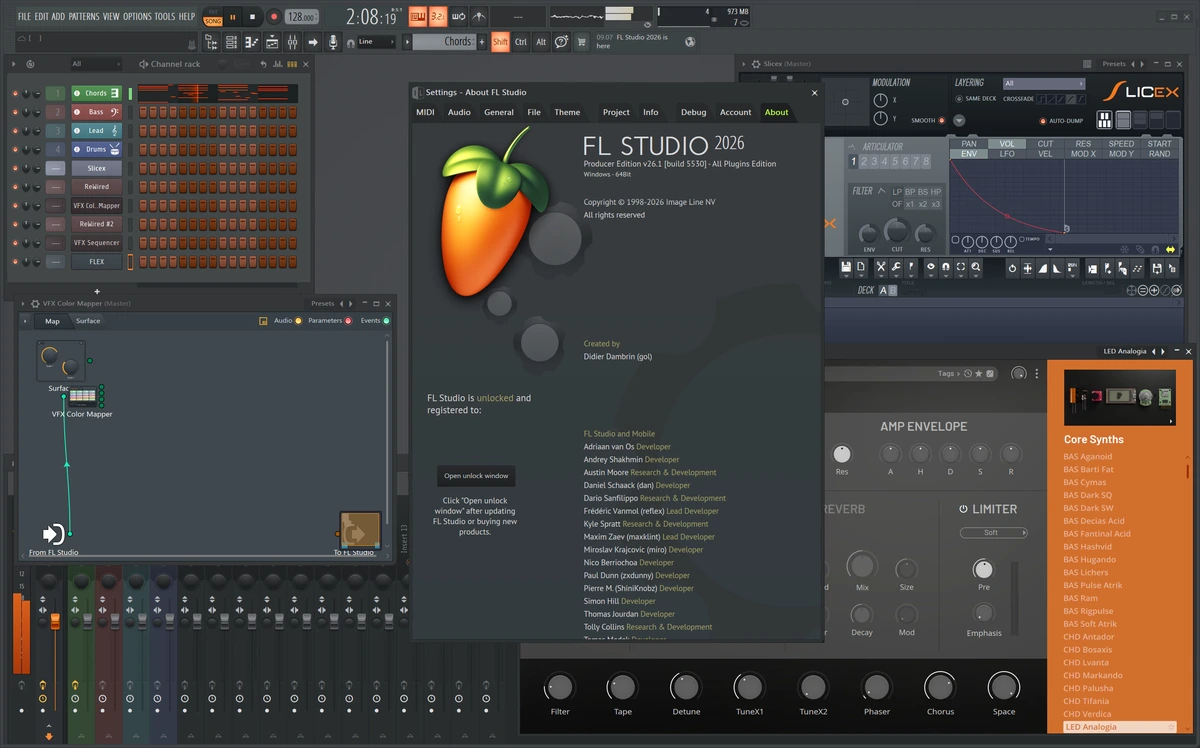
Task: Click the globe news icon in toolbar
Action: coord(690,42)
